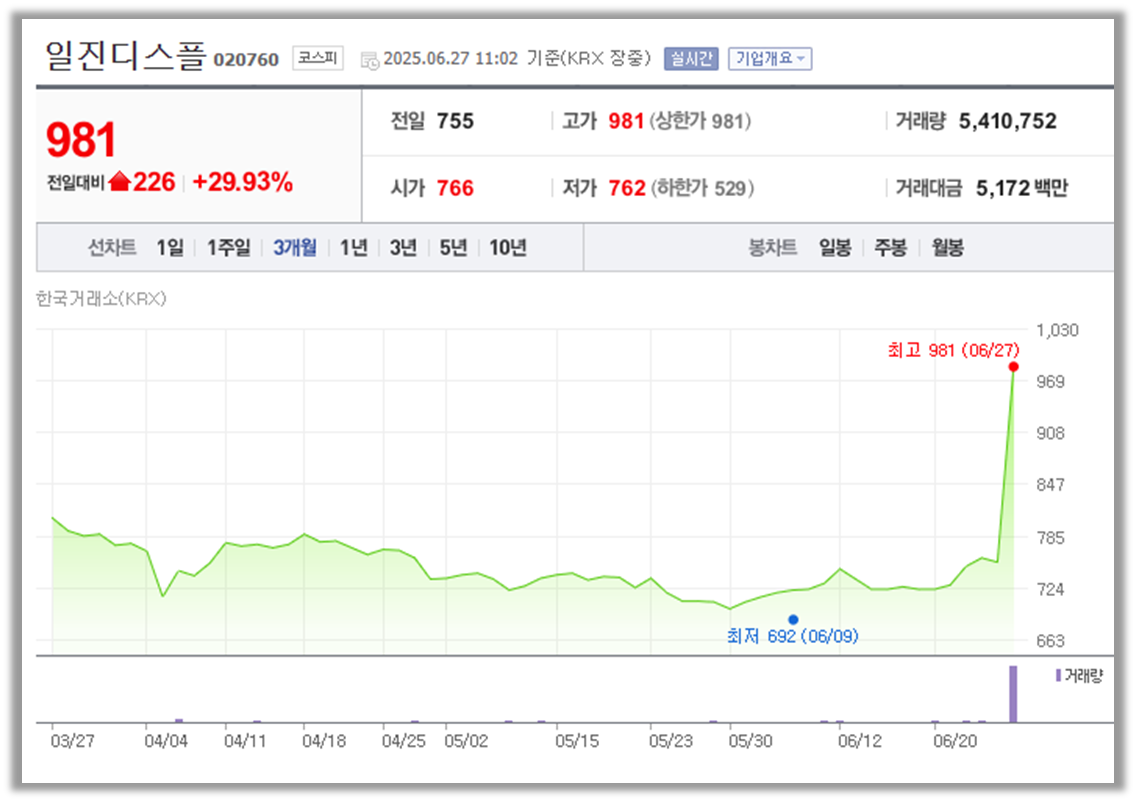
Task: Select the 1주일 line chart period
Action: pyautogui.click(x=228, y=248)
